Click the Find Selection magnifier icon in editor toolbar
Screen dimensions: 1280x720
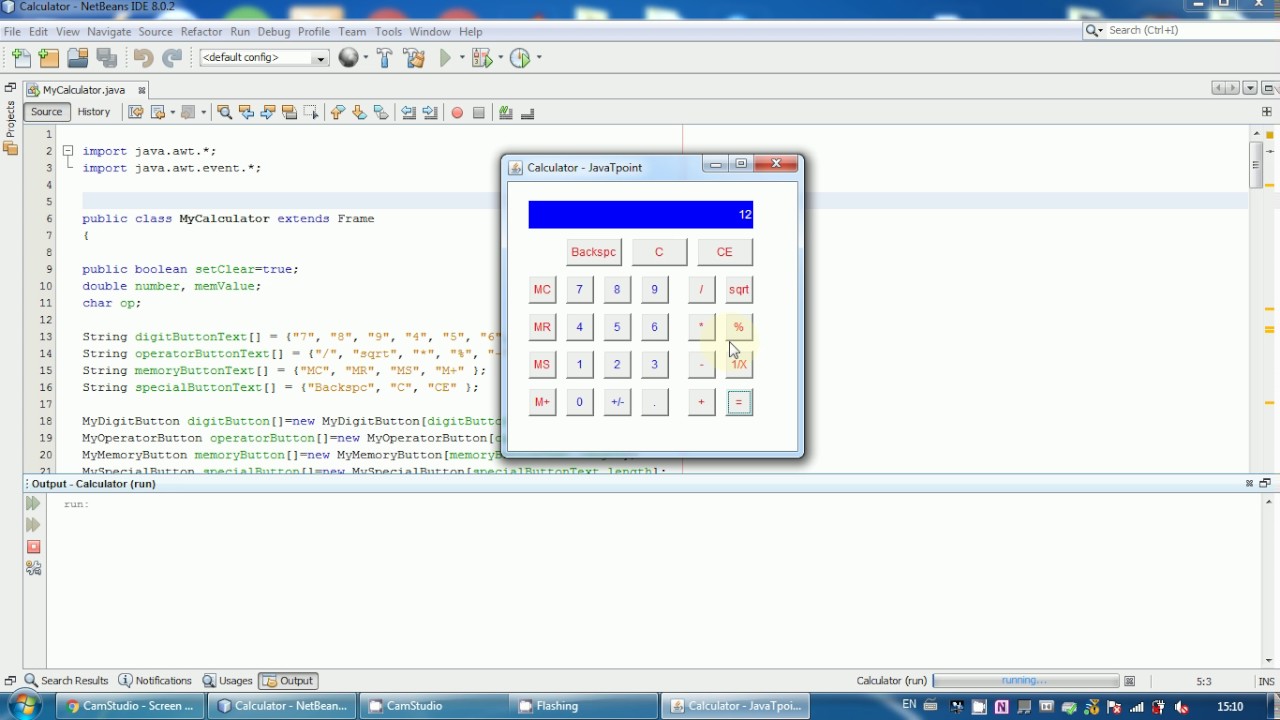[224, 112]
